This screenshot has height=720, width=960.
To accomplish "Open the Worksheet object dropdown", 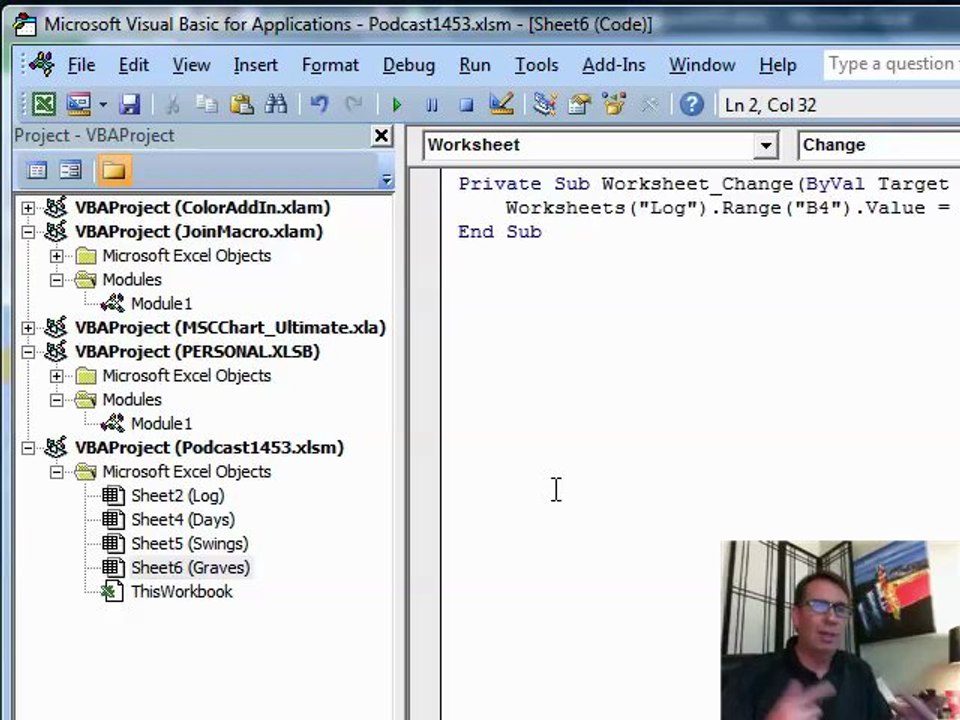I will tap(765, 146).
